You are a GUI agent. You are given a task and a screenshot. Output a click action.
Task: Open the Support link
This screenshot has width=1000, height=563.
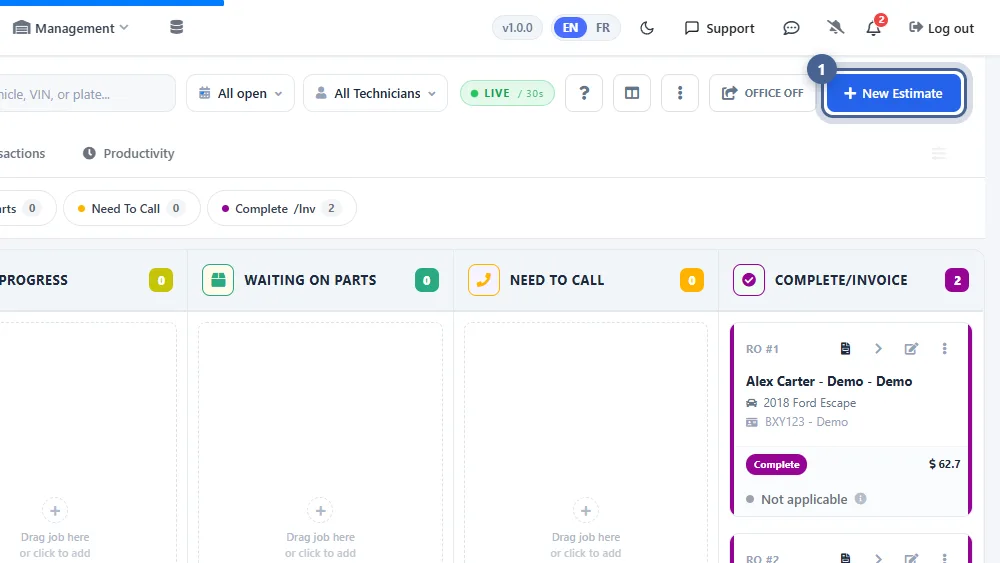tap(719, 28)
